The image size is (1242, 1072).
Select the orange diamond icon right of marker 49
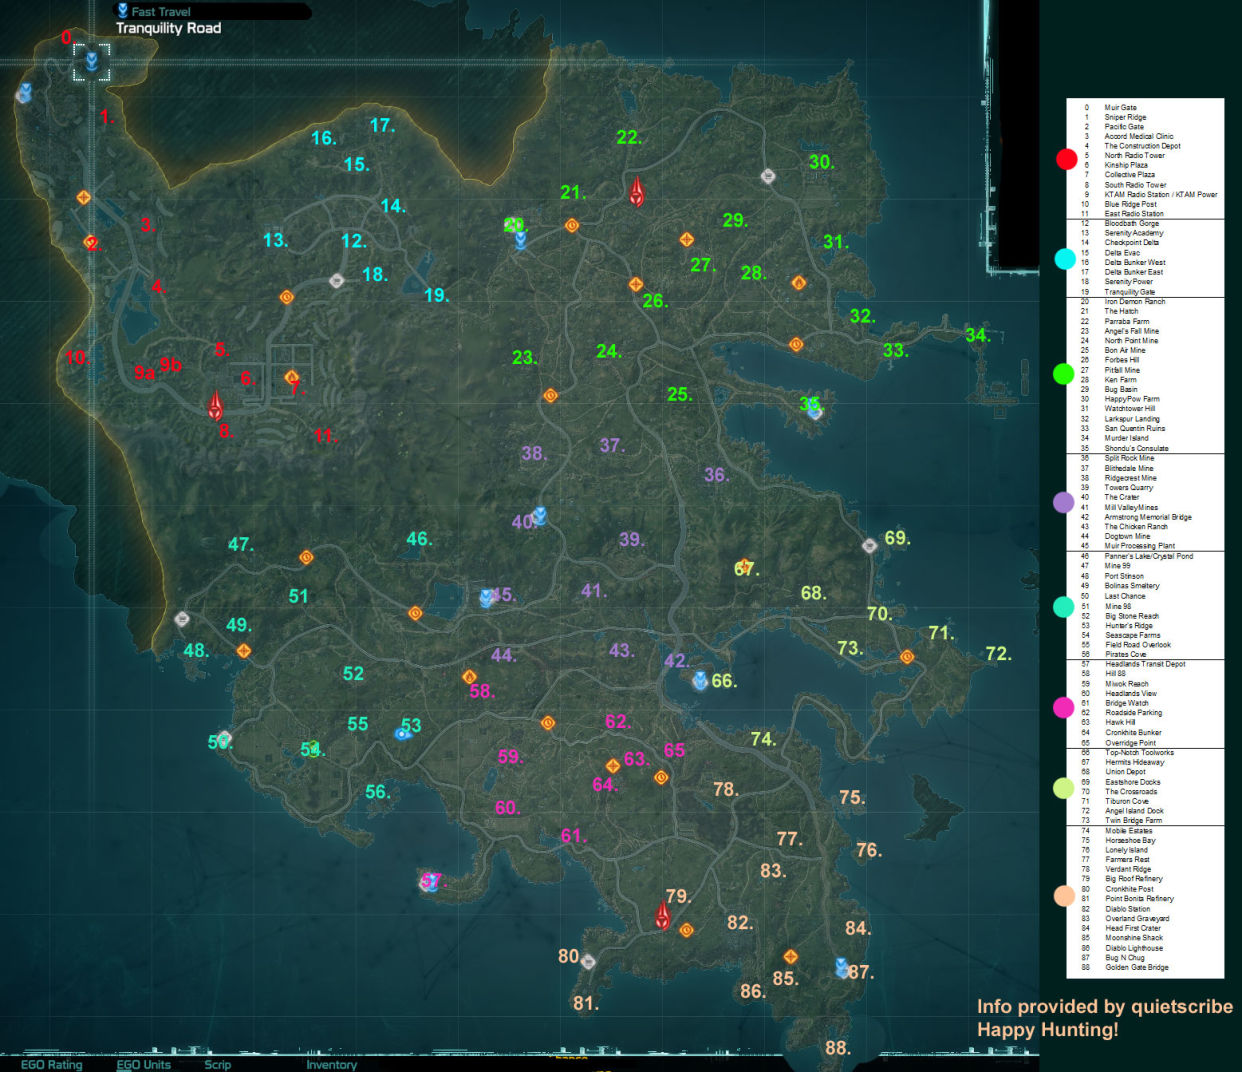coord(243,651)
